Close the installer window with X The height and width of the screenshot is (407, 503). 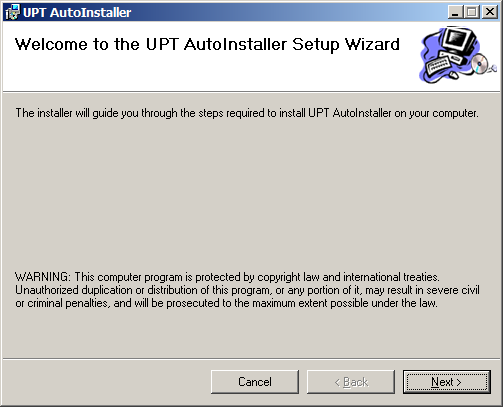coord(490,12)
